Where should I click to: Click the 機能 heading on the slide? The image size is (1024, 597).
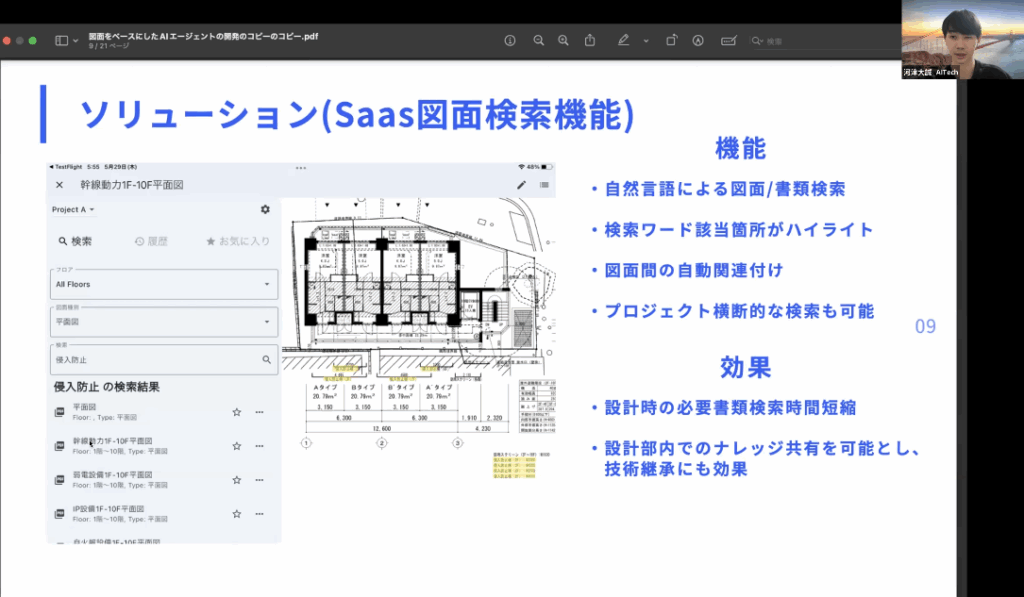click(x=741, y=149)
